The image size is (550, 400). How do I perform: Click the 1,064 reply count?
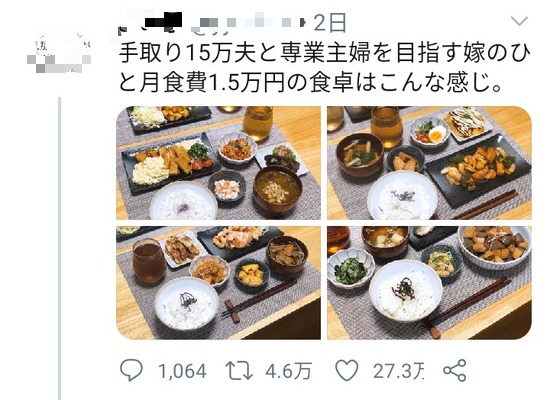point(182,371)
